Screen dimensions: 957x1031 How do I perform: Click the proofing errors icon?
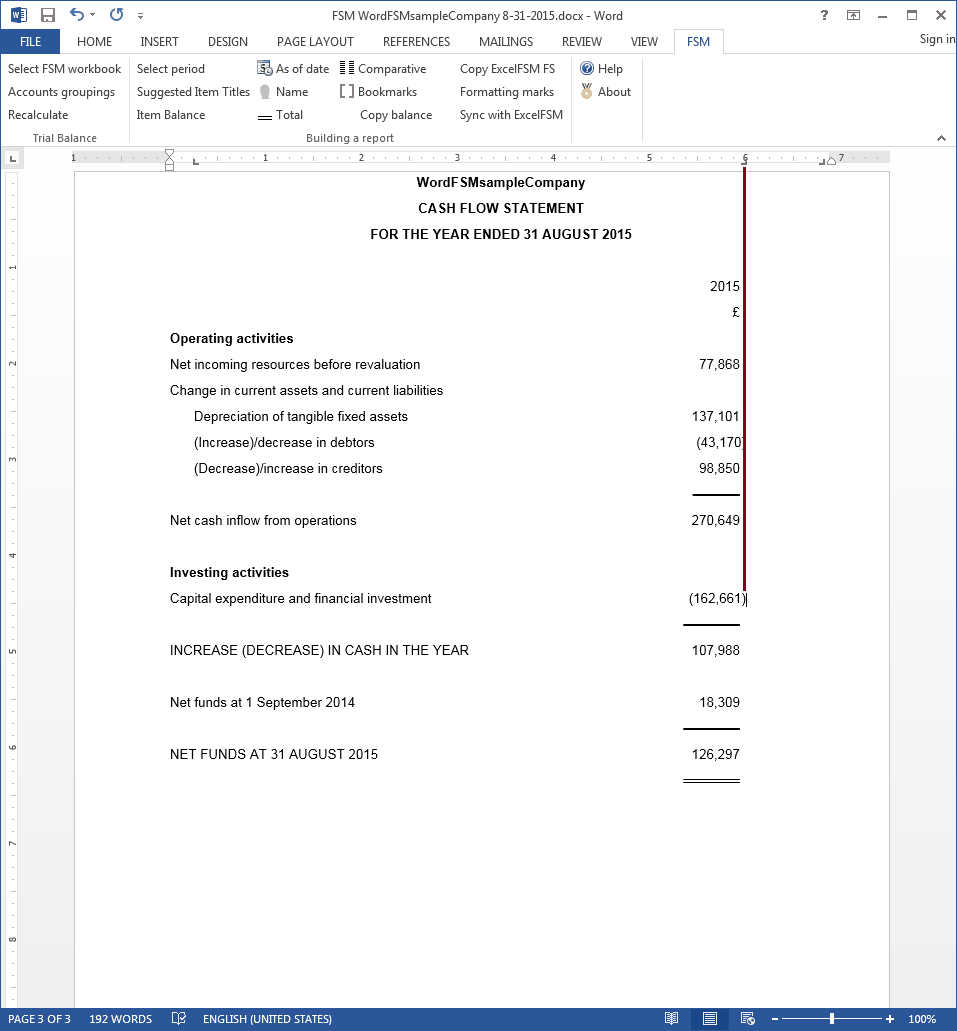pyautogui.click(x=178, y=1019)
